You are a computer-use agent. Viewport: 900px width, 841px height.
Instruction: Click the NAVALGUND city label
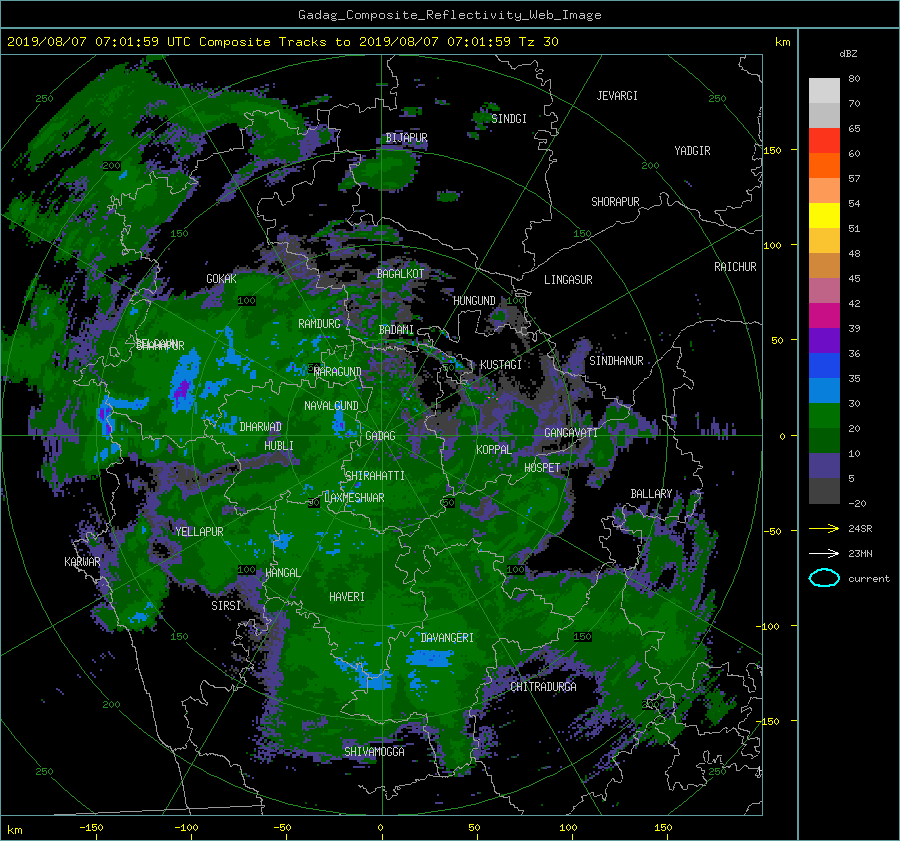[331, 406]
